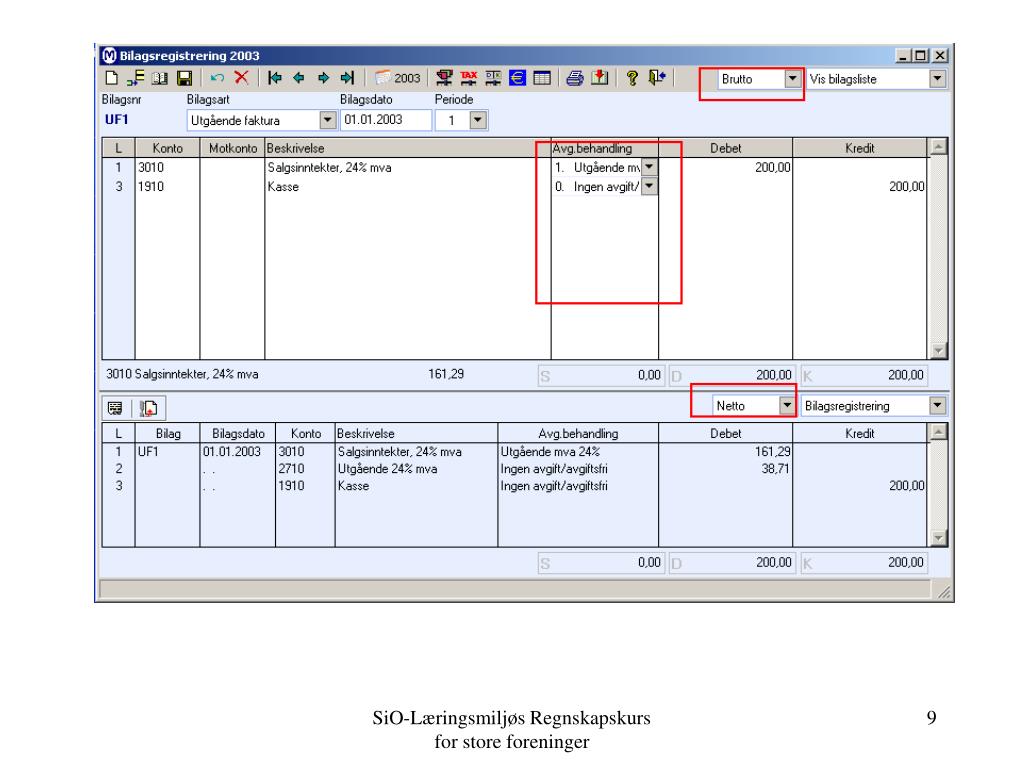
Task: Jump to the last voucher
Action: coord(347,78)
